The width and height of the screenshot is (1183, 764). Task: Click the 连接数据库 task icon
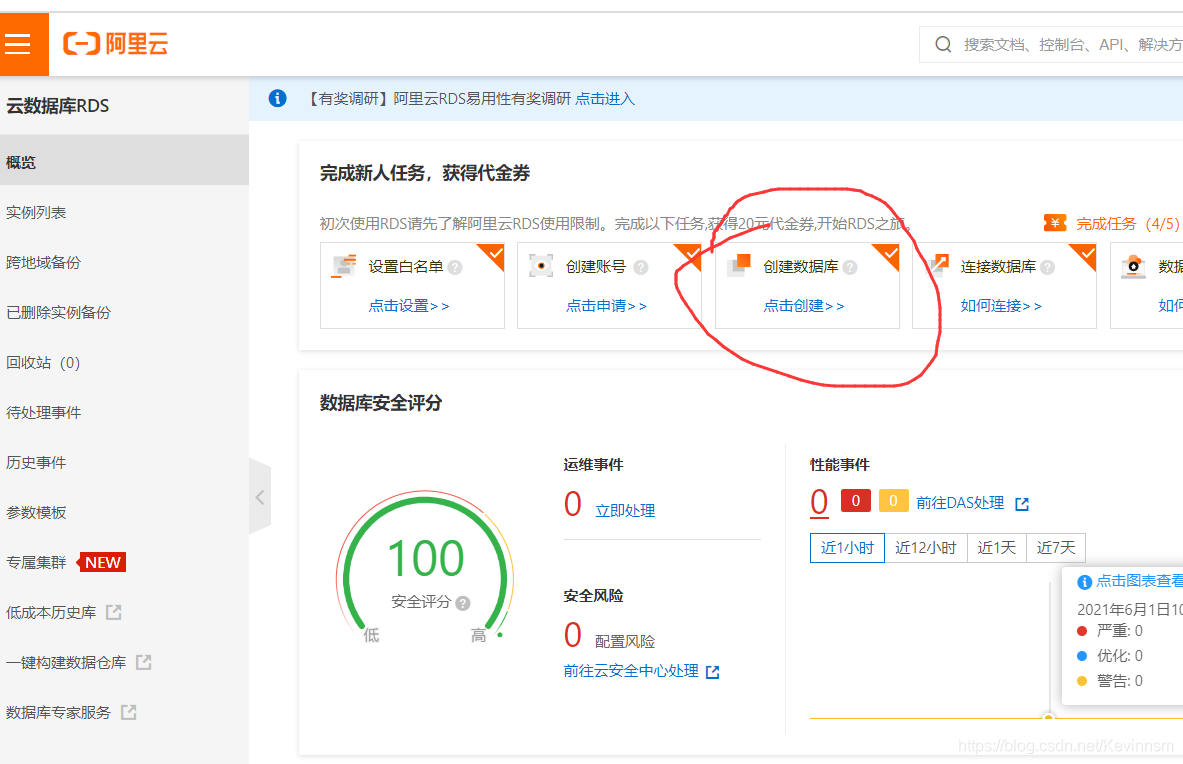pyautogui.click(x=937, y=265)
